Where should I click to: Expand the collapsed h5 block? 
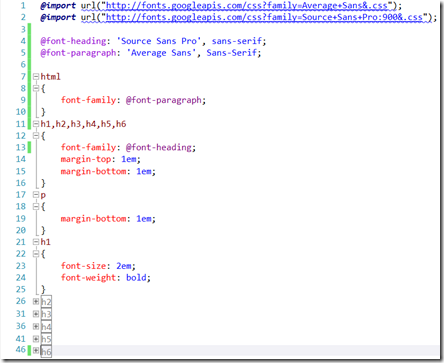tap(36, 339)
